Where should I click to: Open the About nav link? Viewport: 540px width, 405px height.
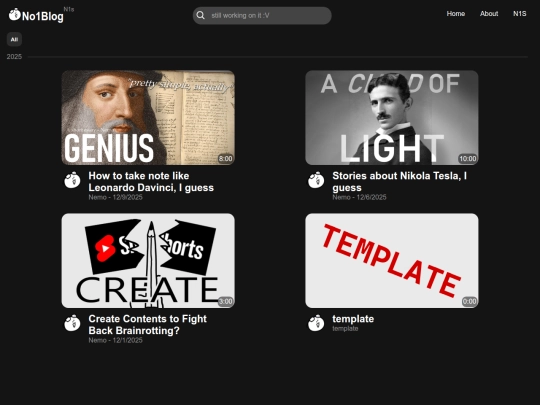[x=489, y=14]
